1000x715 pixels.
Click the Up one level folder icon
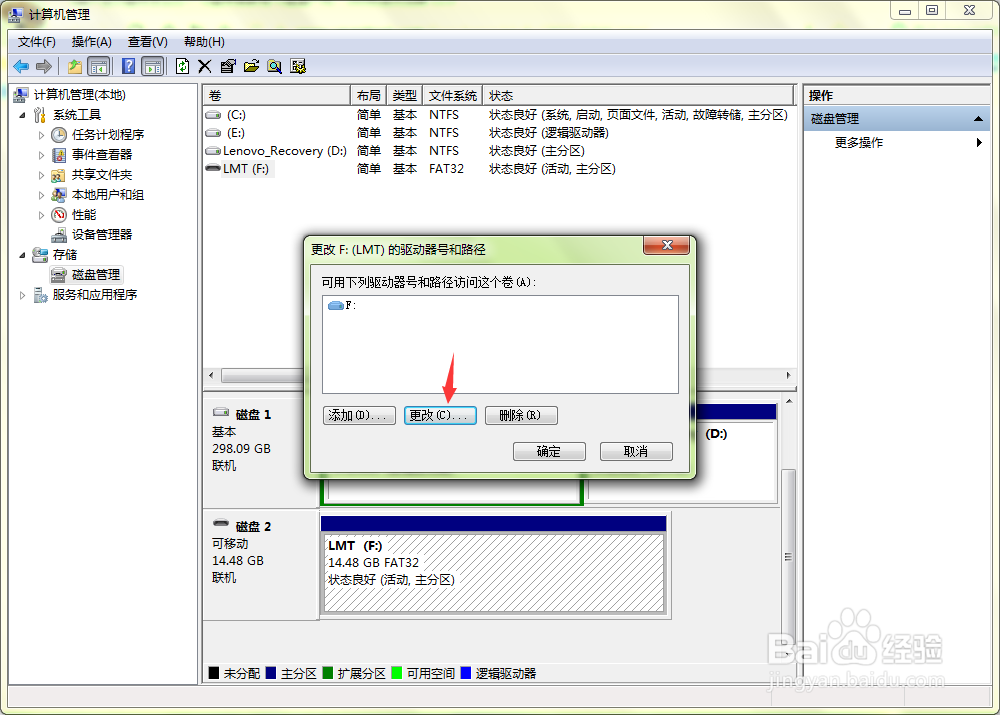pyautogui.click(x=75, y=66)
